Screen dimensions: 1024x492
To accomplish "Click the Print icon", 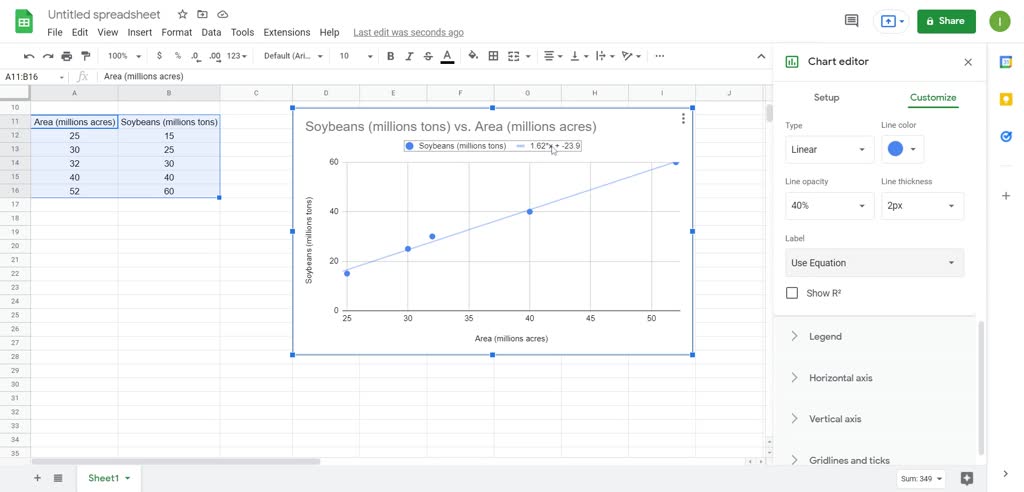I will [67, 56].
